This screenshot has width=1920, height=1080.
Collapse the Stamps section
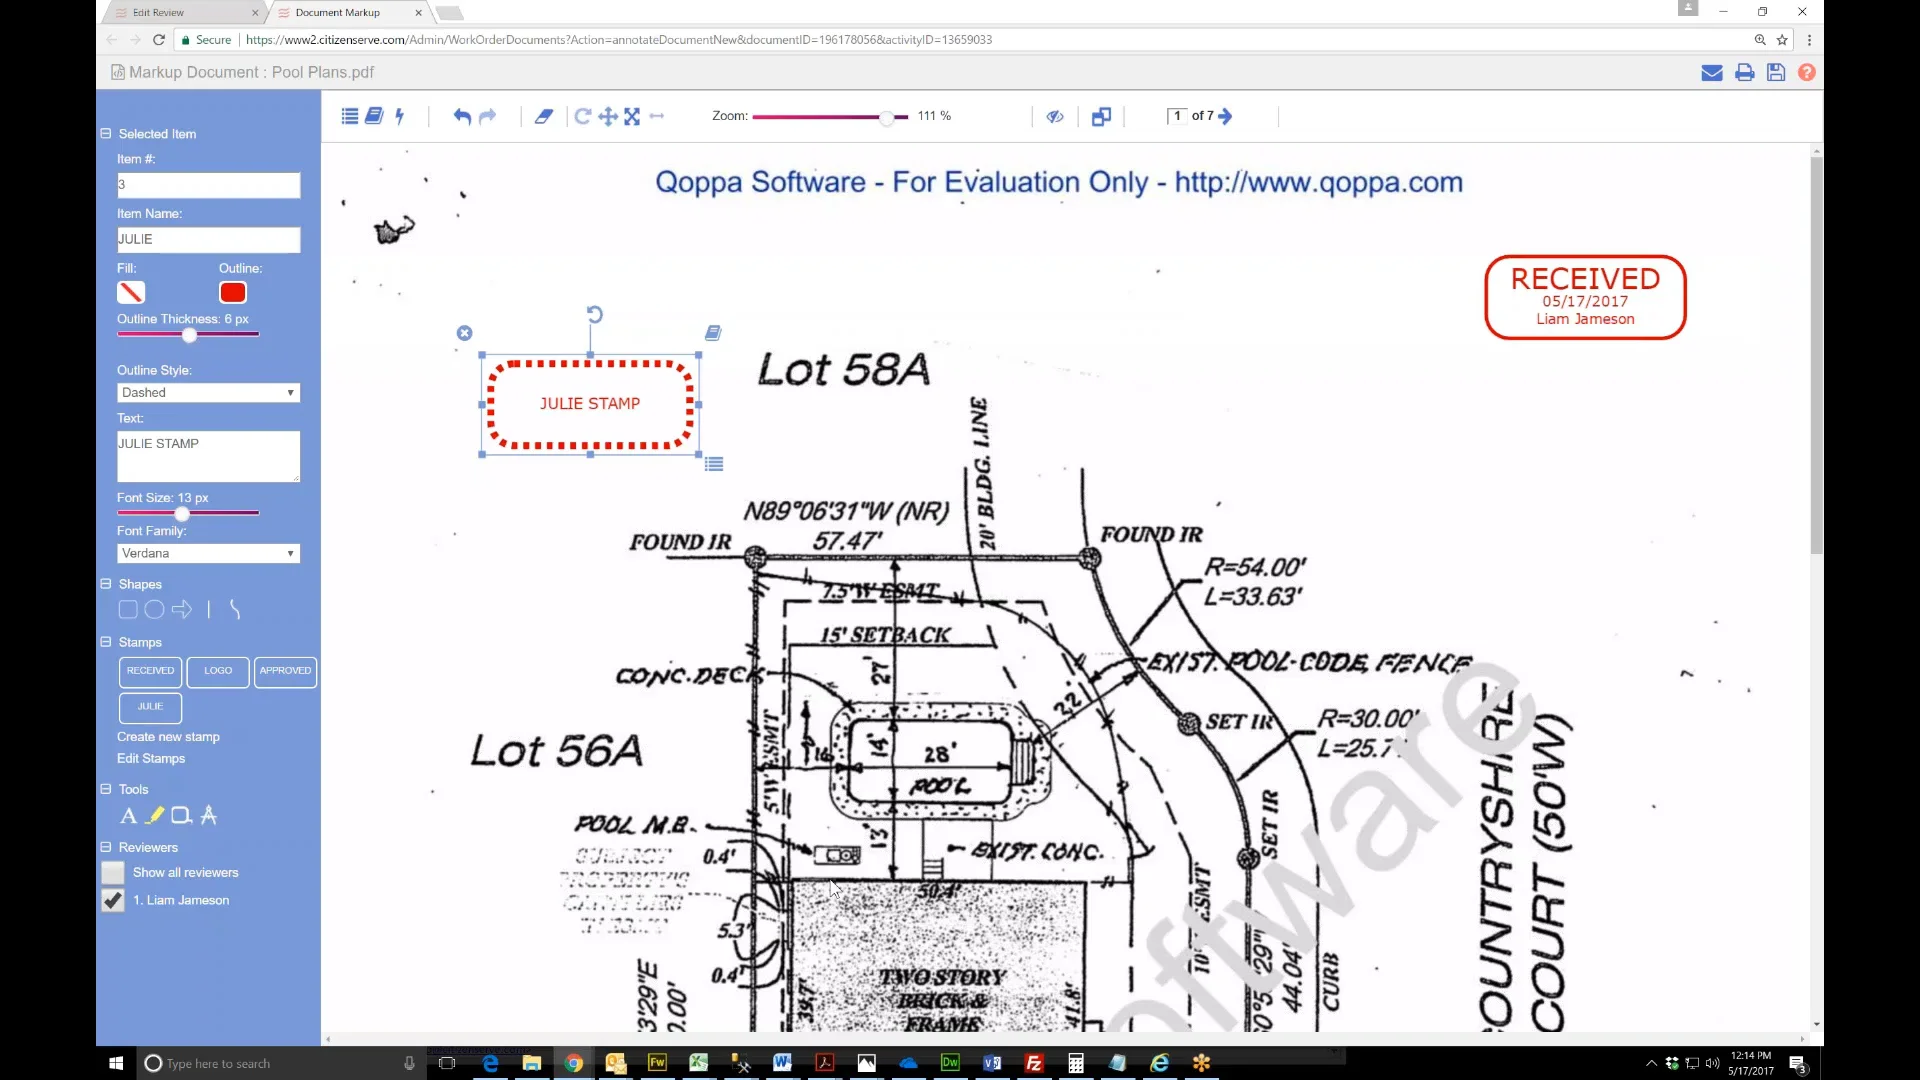[106, 642]
